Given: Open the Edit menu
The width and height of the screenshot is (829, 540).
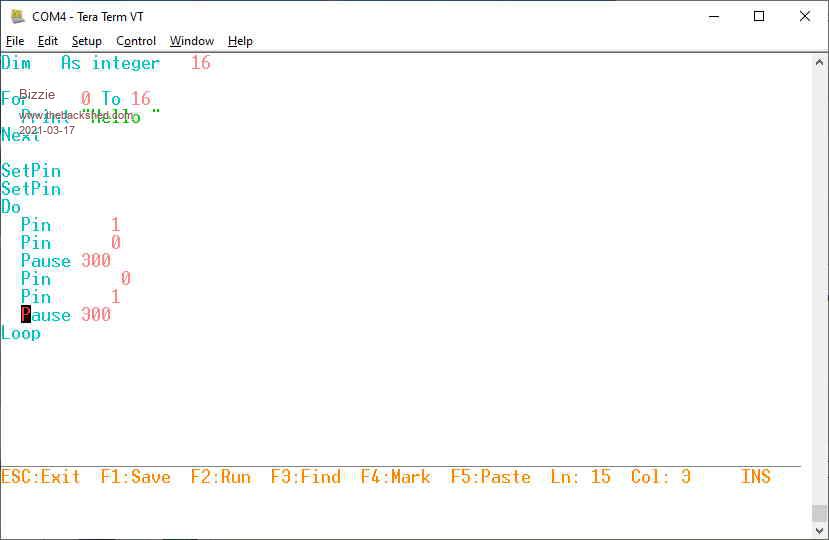Looking at the screenshot, I should (48, 41).
